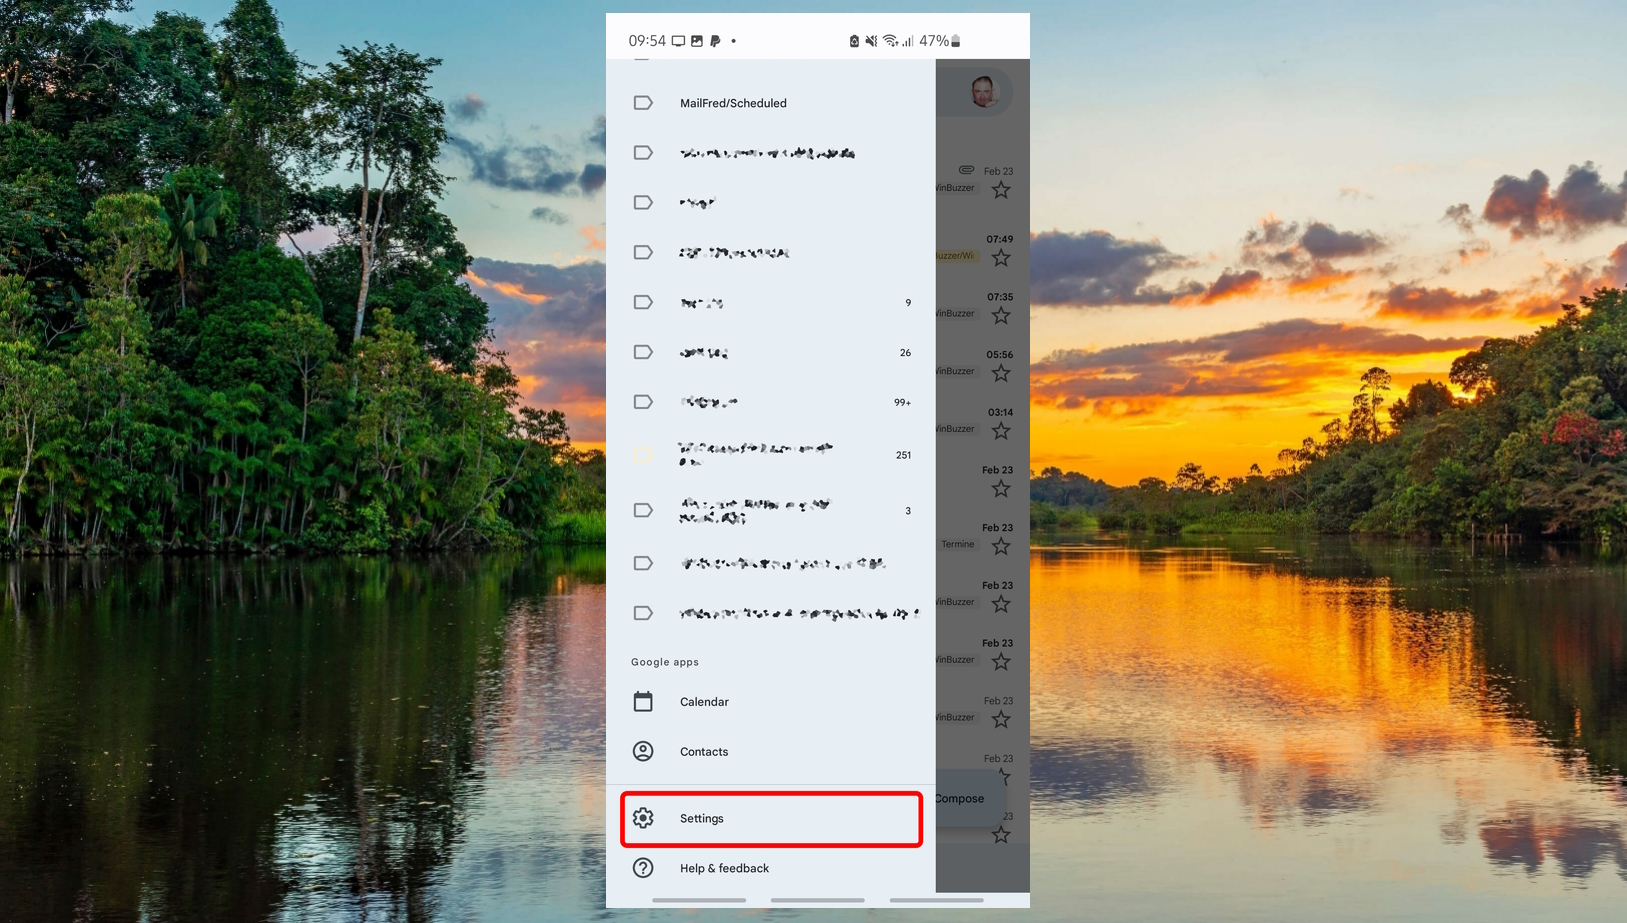This screenshot has width=1627, height=923.
Task: Click the image notification icon
Action: click(697, 41)
